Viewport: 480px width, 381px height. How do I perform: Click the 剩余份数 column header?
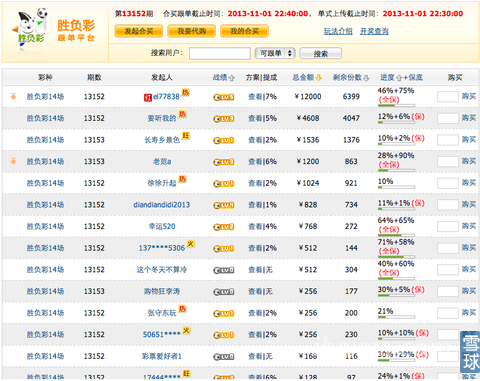(347, 78)
